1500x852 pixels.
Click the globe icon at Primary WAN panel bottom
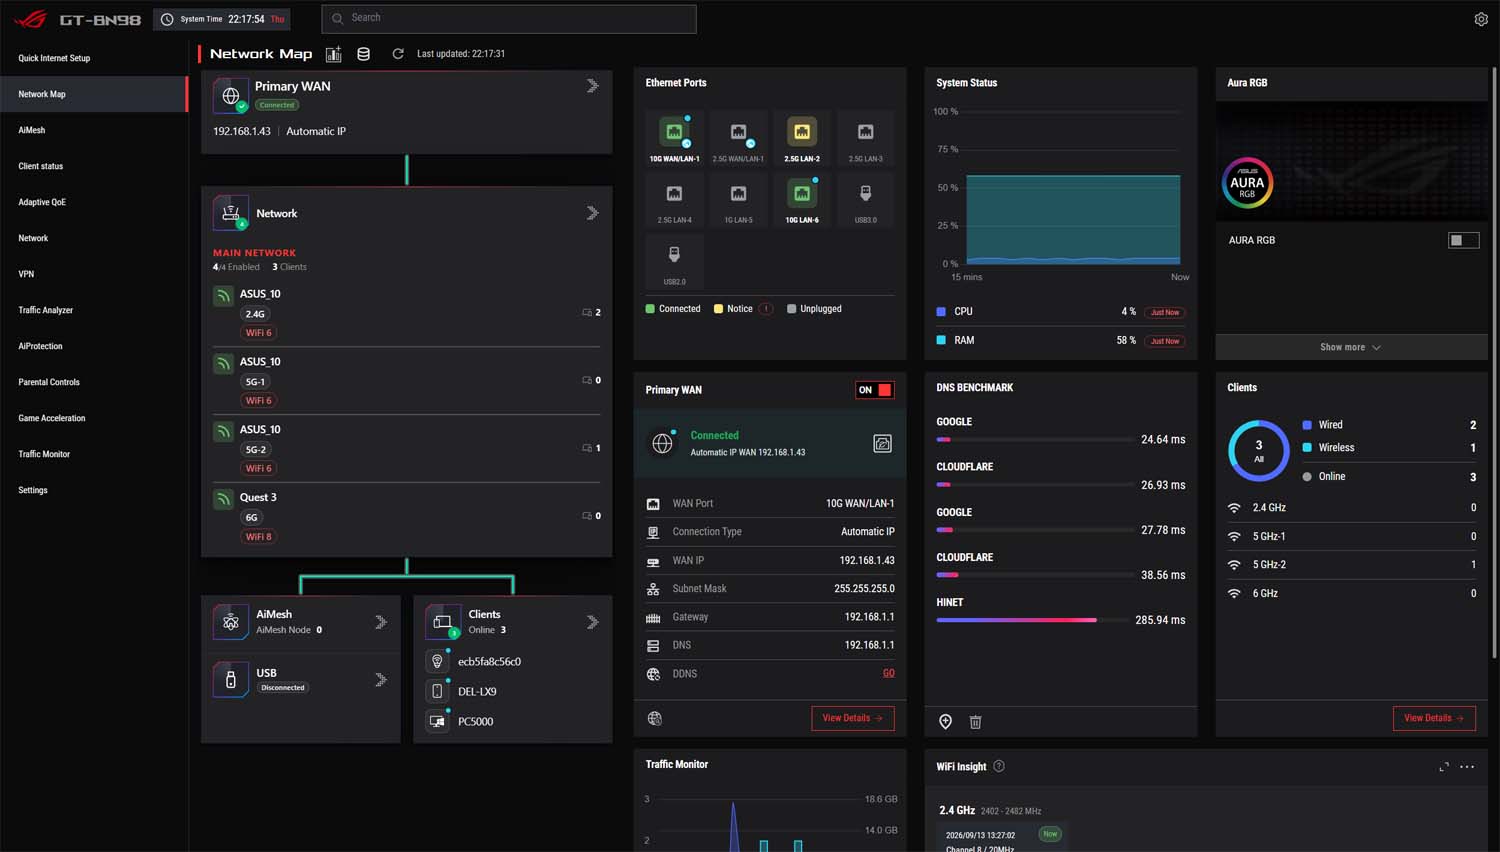pos(655,718)
